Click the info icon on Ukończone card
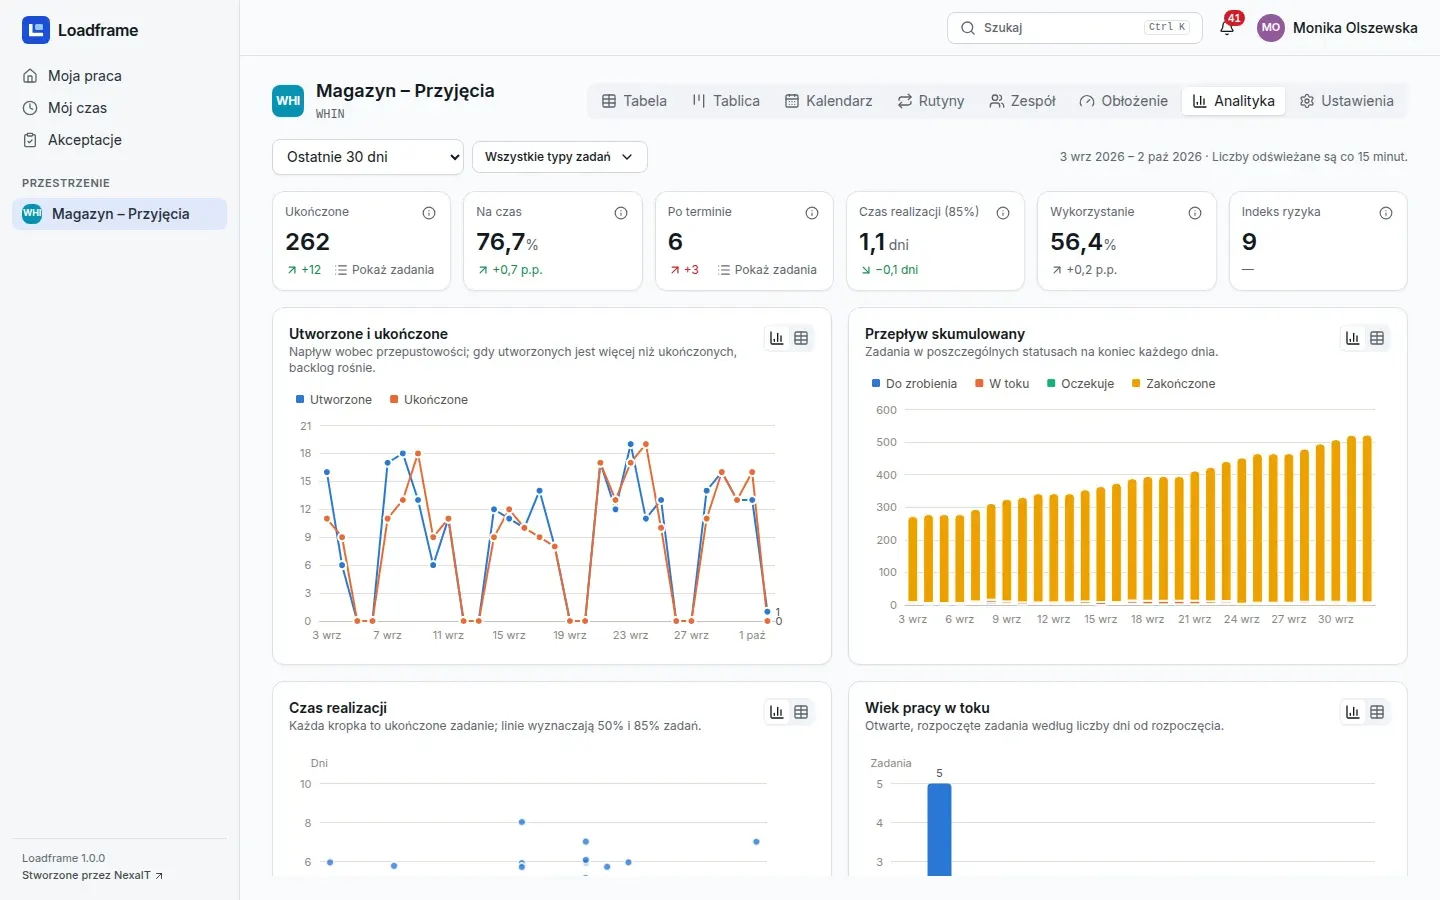The image size is (1440, 900). [x=429, y=213]
